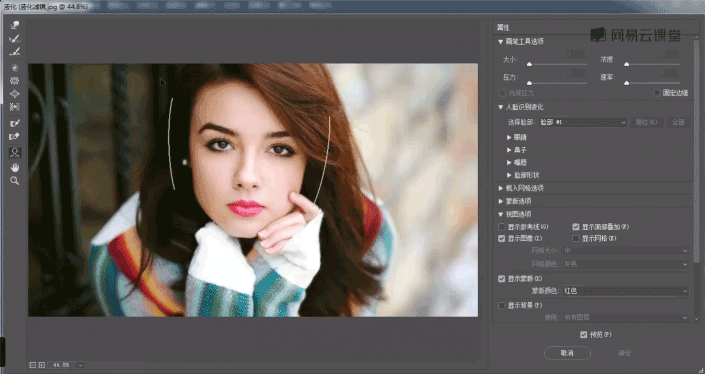Expand the 蒙版选项 section

(500, 201)
